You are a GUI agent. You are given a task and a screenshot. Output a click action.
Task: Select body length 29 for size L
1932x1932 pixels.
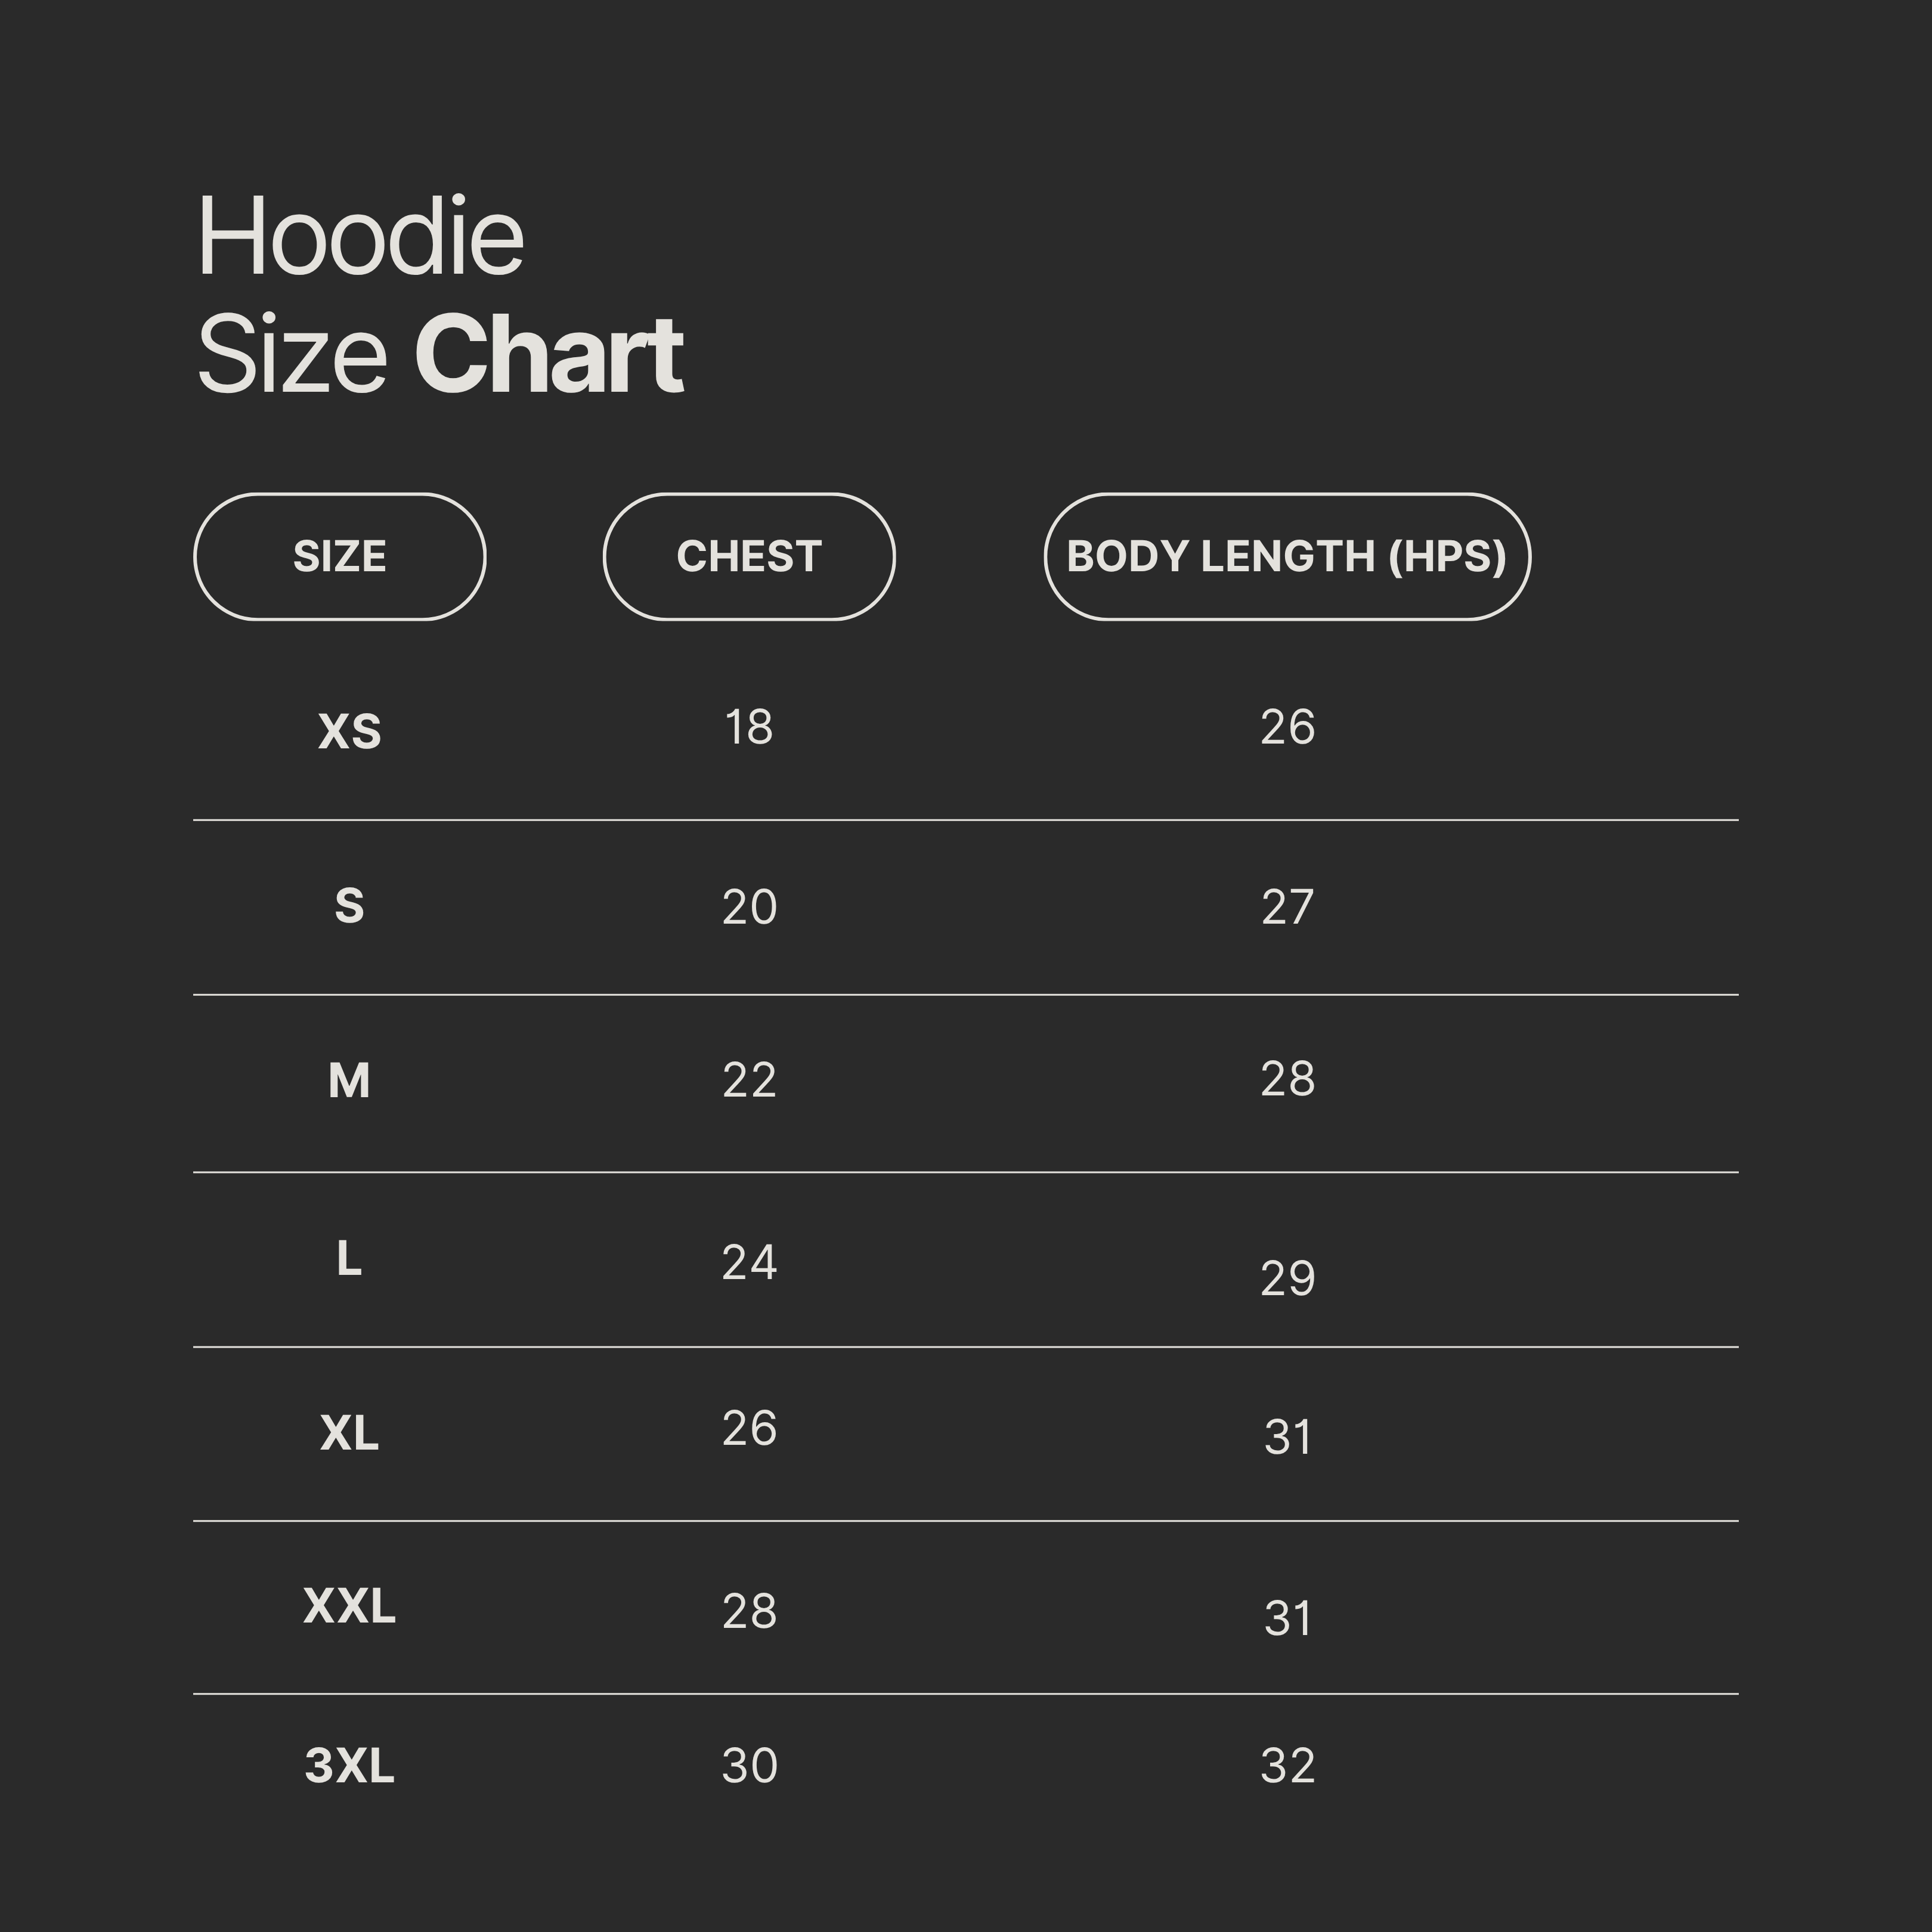point(1287,1278)
